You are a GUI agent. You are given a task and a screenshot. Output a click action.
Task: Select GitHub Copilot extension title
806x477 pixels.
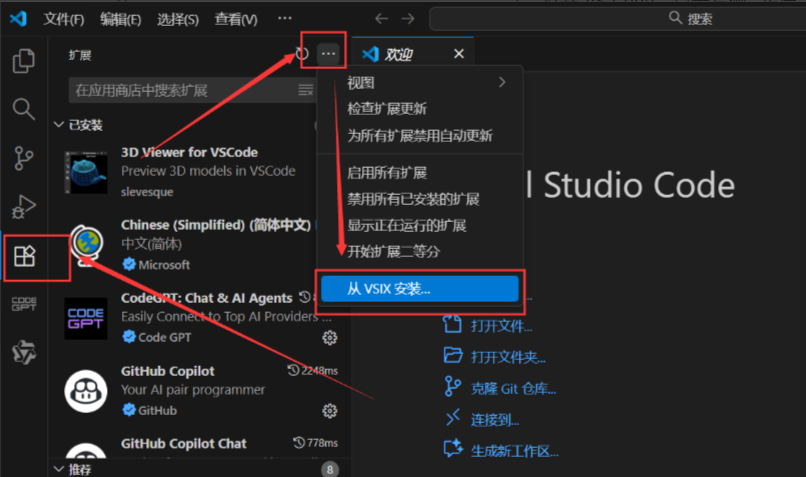pyautogui.click(x=168, y=371)
